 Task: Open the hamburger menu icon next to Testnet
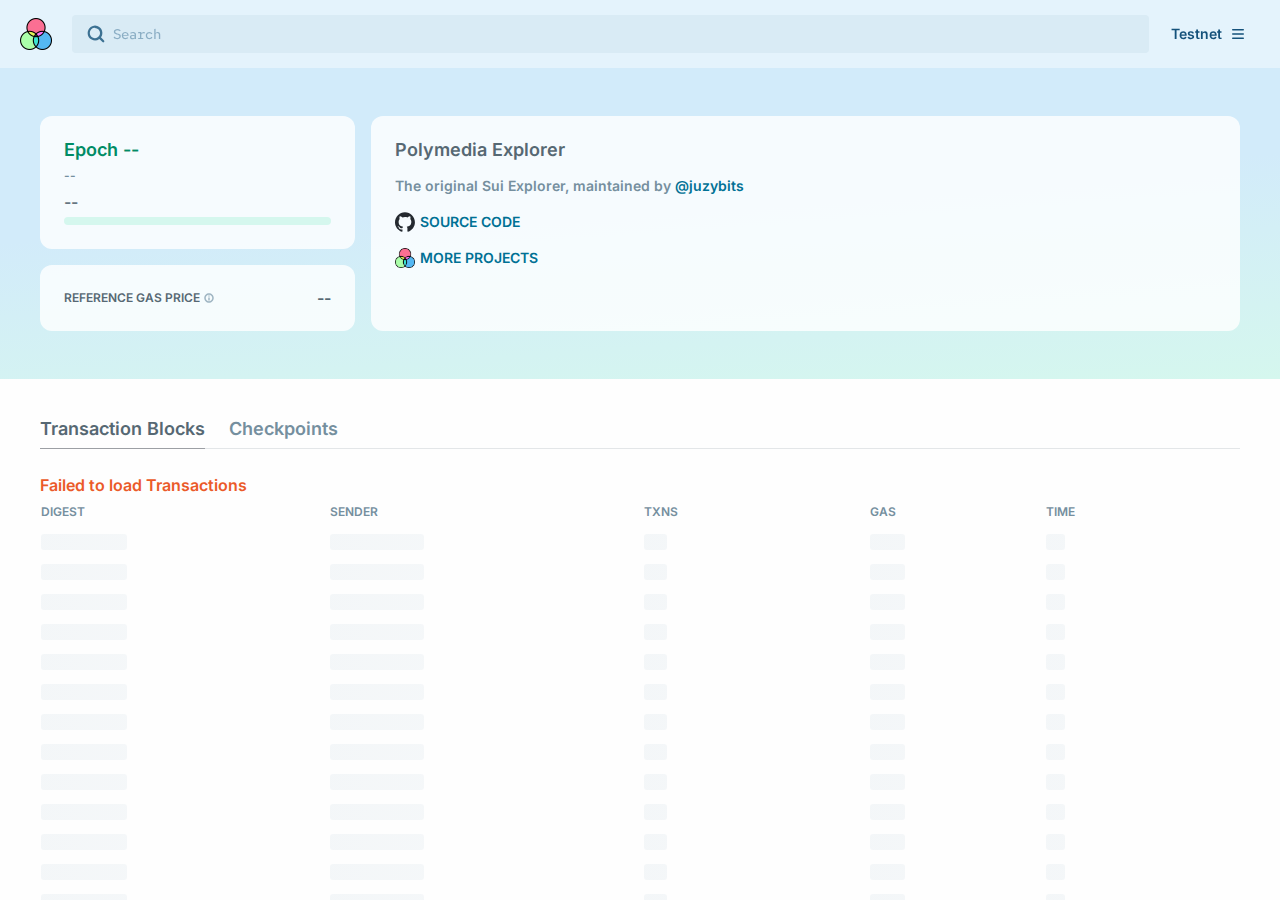[1238, 34]
